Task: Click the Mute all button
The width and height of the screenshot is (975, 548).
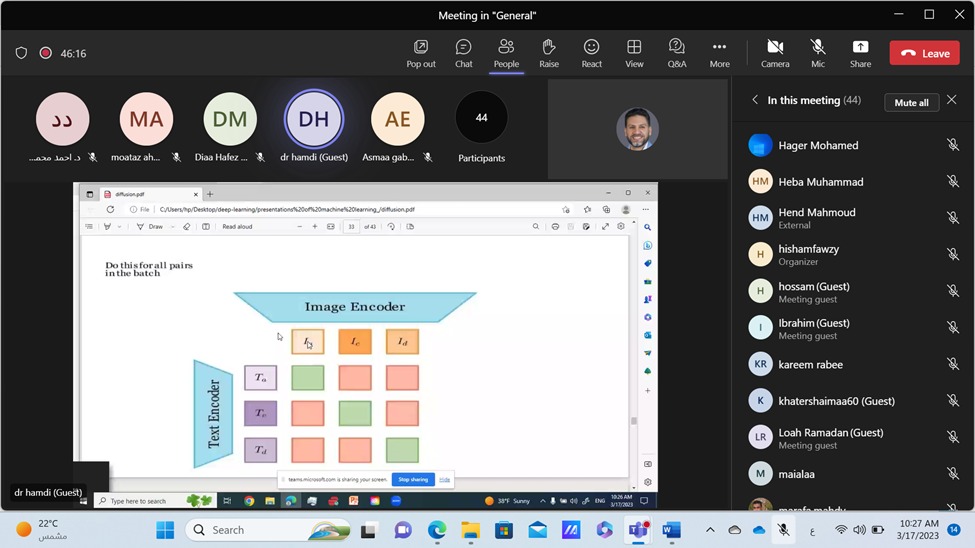Action: [x=911, y=102]
